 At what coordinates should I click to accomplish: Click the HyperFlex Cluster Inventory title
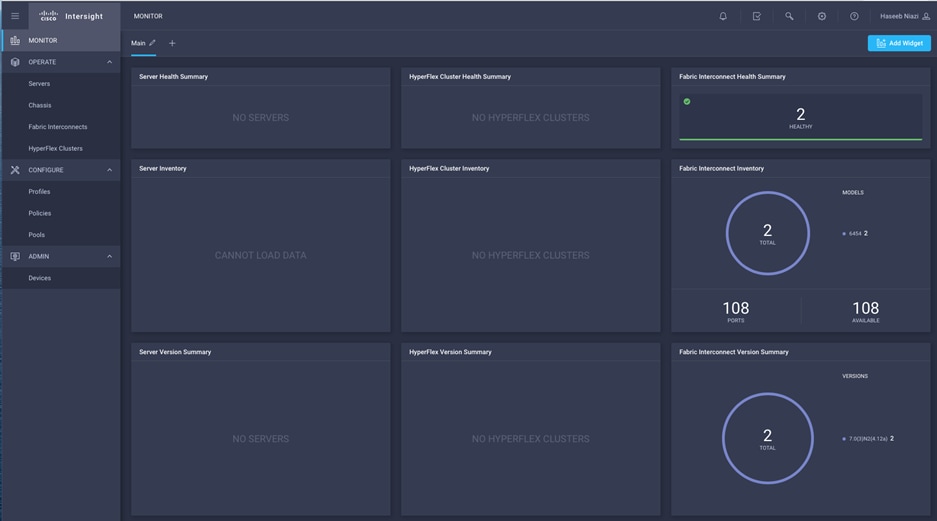tap(449, 168)
